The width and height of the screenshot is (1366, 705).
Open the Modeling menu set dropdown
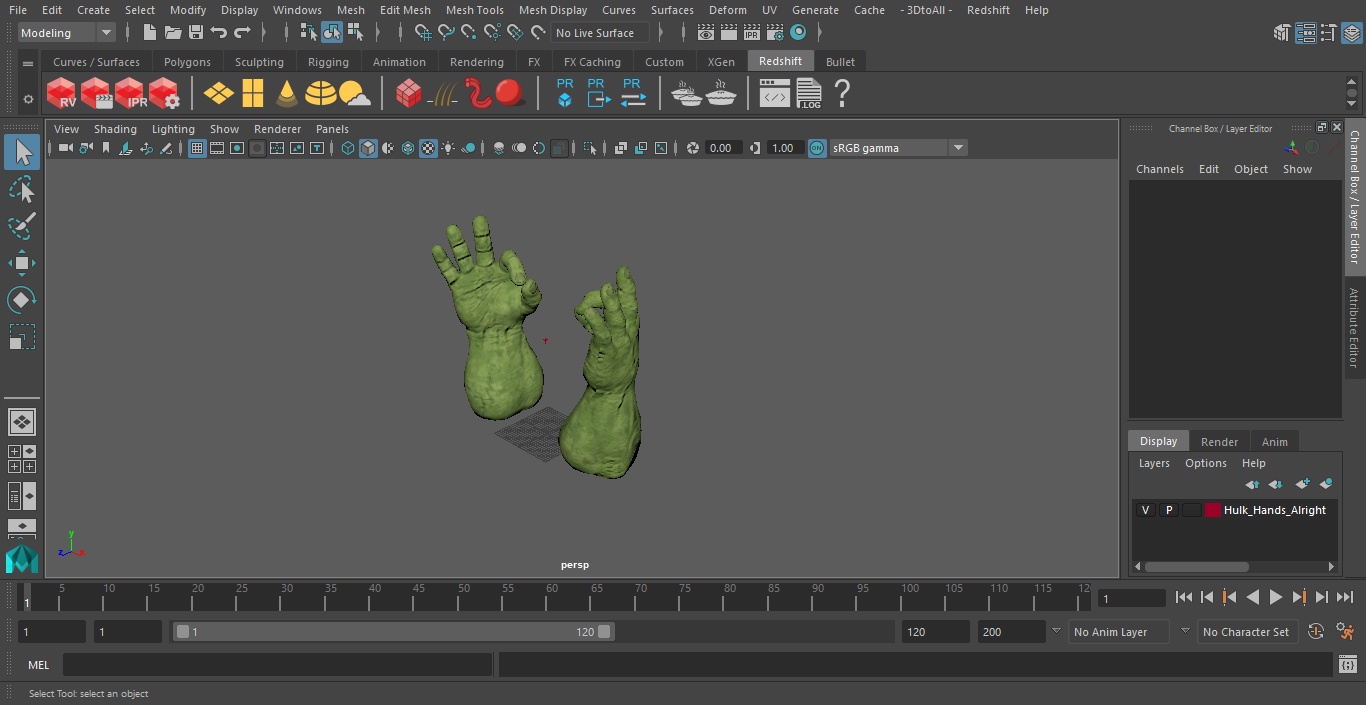[x=66, y=33]
